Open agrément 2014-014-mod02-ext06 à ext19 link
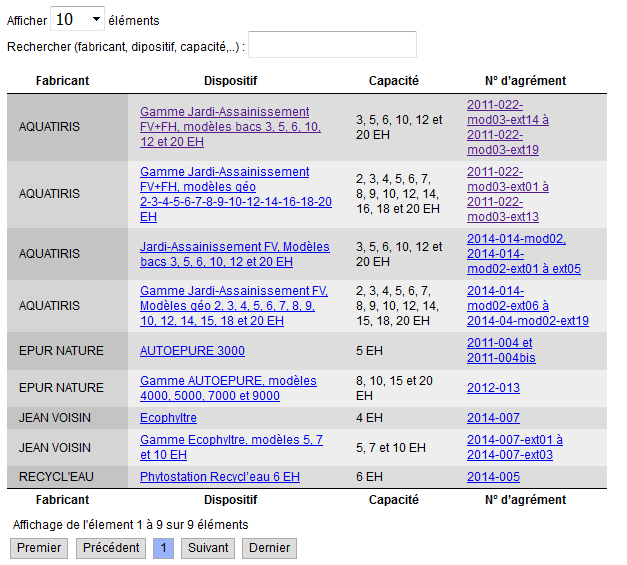Screen dimensions: 627x565 coord(528,306)
